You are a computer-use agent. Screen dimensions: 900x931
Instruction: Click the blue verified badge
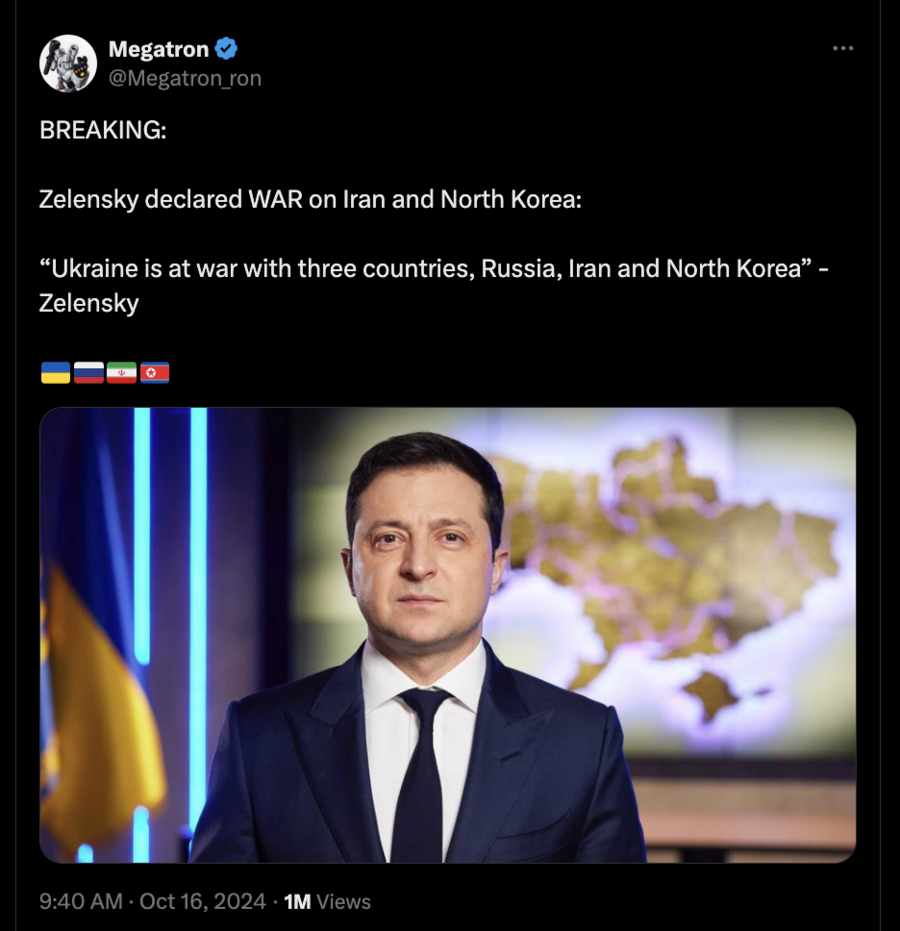click(x=227, y=49)
